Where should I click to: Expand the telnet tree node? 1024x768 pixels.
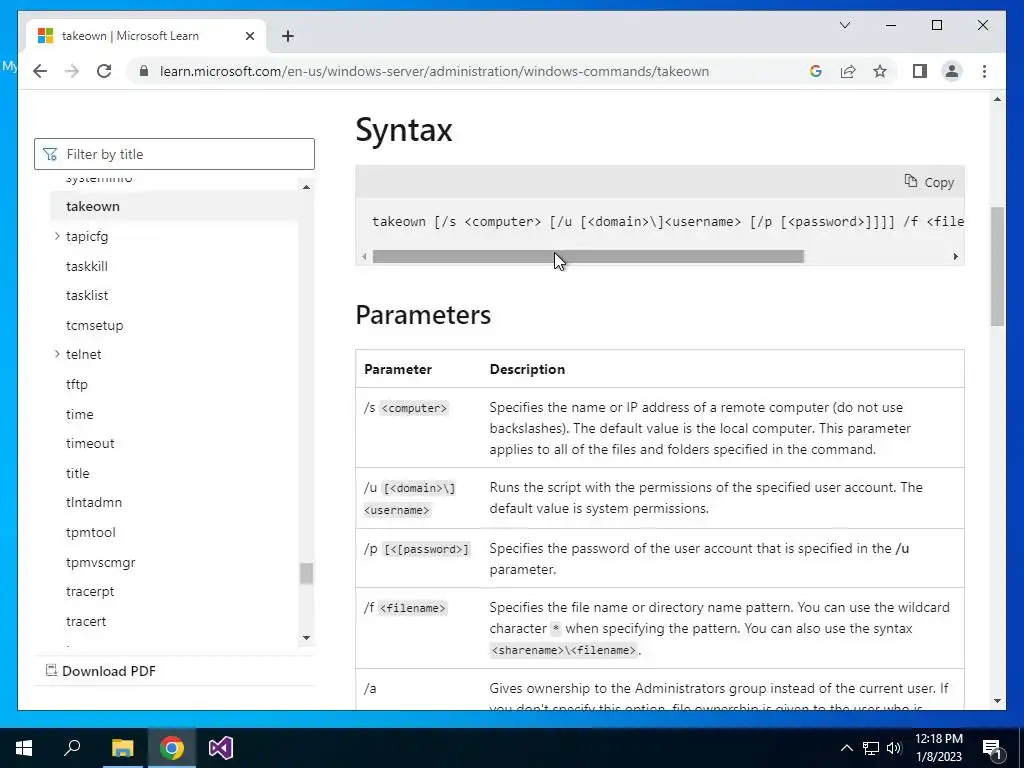click(57, 354)
